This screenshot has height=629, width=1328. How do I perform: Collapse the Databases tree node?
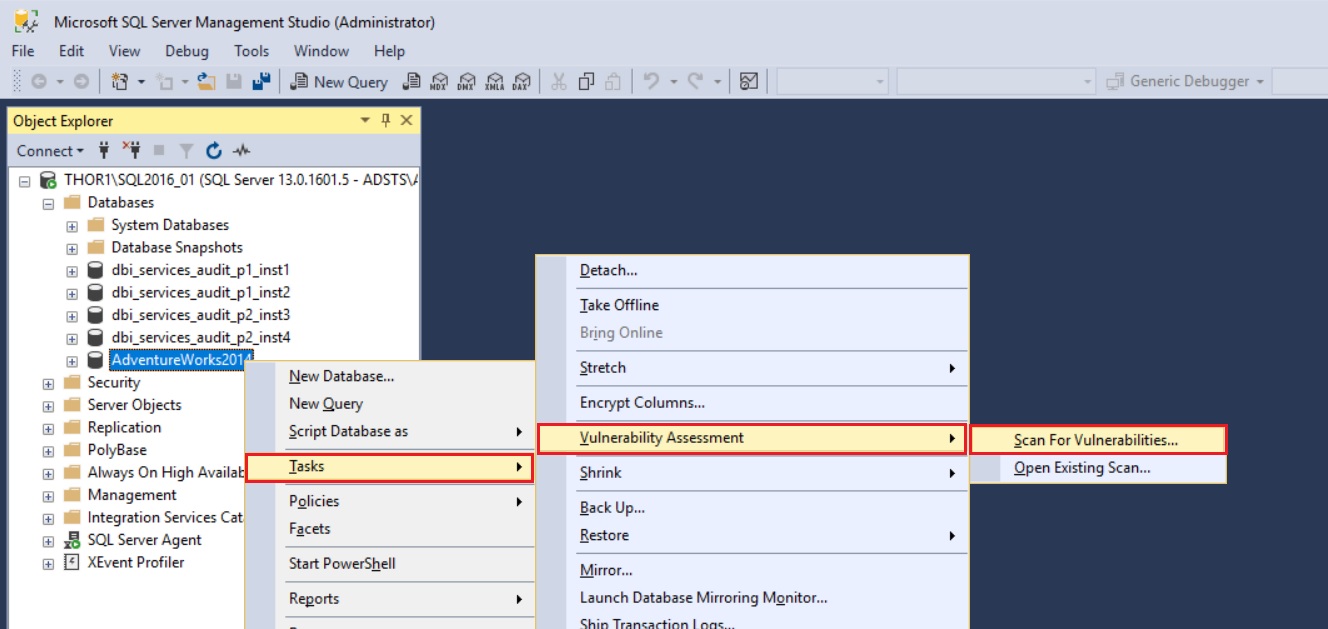pyautogui.click(x=48, y=203)
